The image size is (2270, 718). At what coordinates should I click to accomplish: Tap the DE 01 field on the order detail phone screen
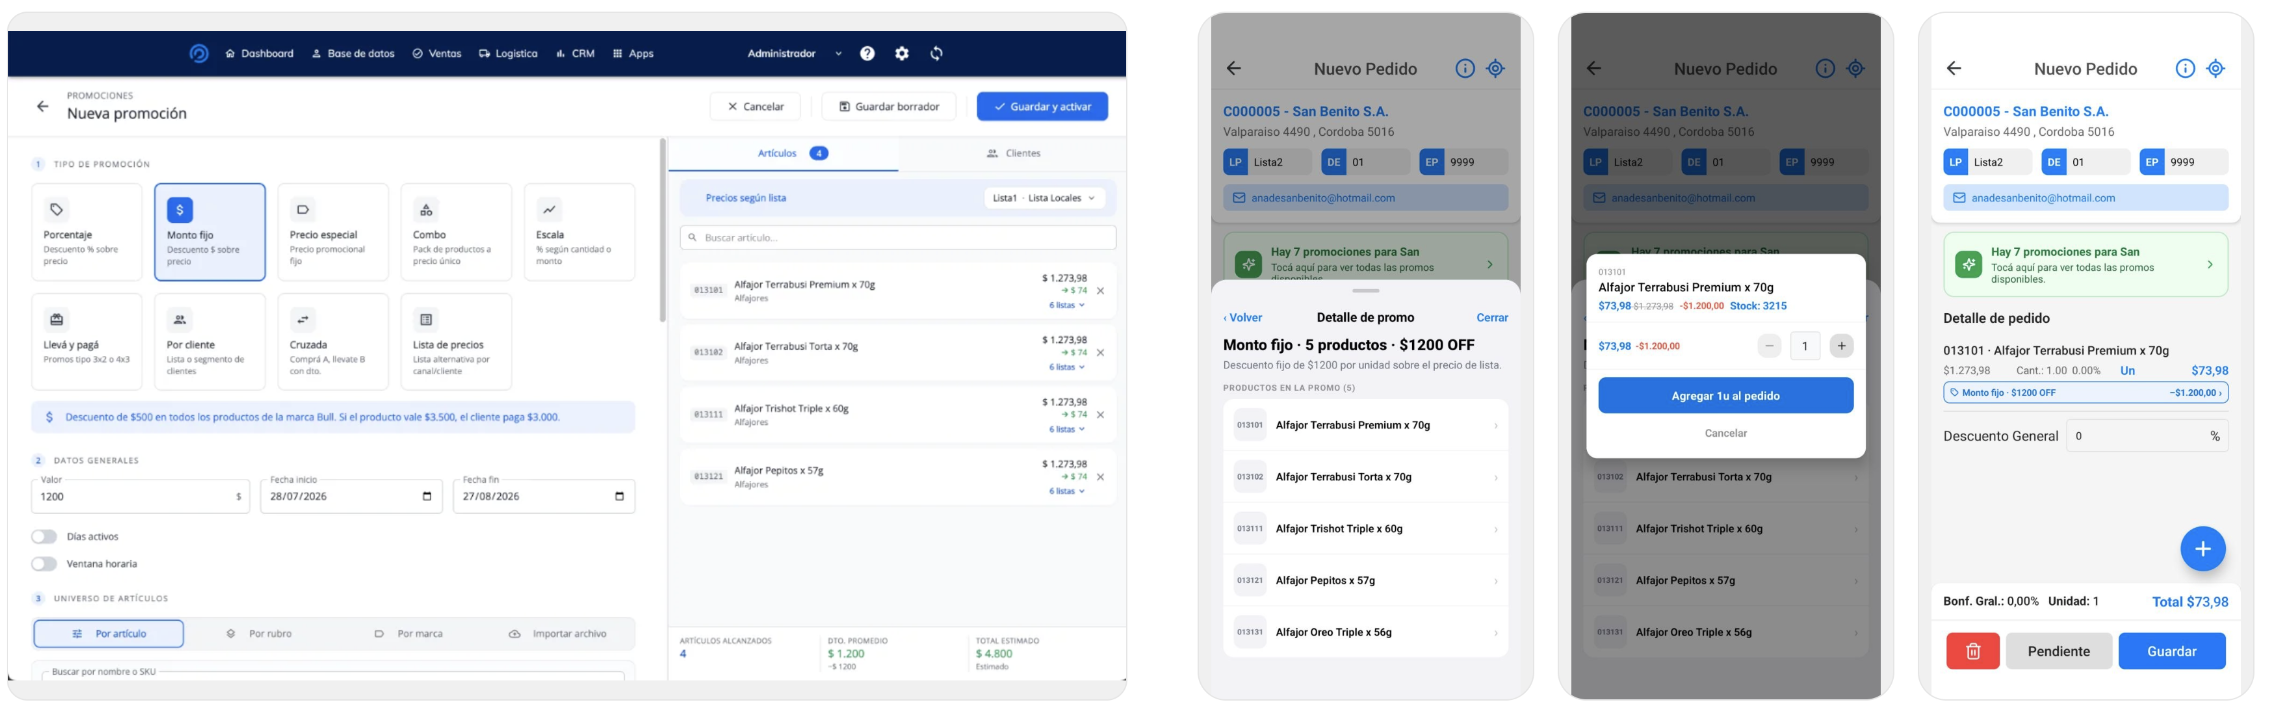[x=2085, y=162]
